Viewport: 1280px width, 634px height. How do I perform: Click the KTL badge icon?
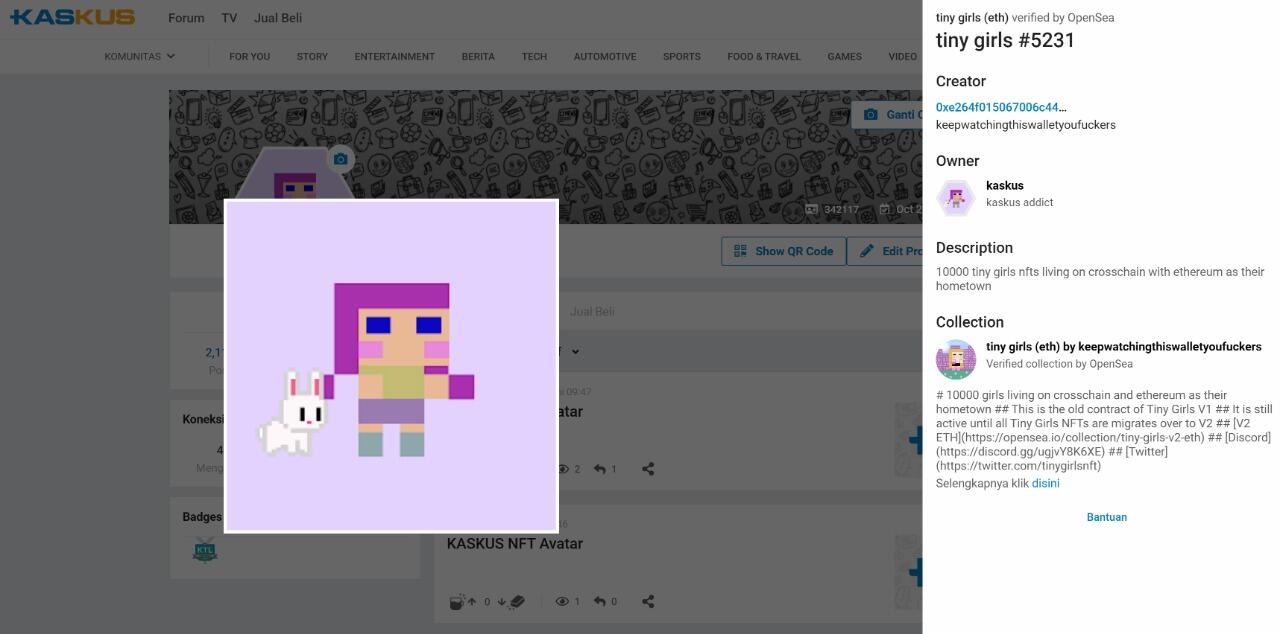[x=205, y=550]
